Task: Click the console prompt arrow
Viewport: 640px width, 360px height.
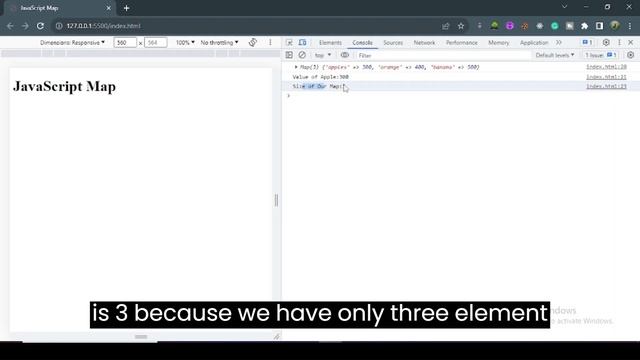Action: 289,96
